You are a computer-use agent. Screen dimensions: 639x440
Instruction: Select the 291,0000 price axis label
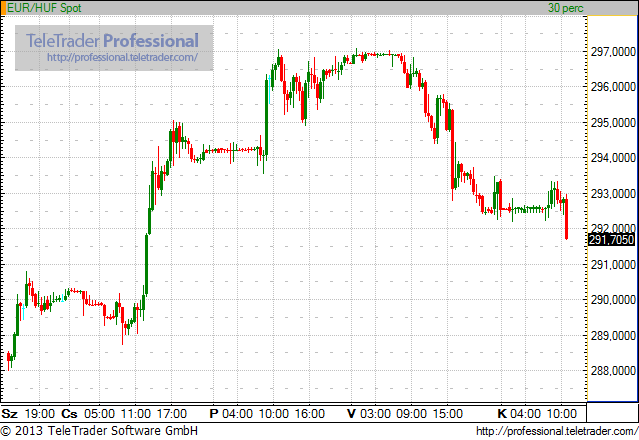613,265
